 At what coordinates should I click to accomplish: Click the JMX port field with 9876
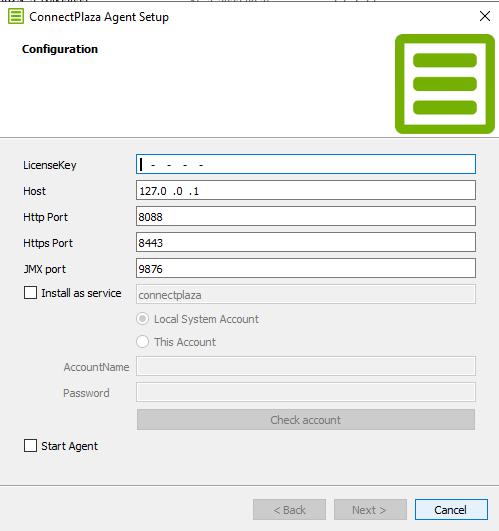pyautogui.click(x=306, y=268)
